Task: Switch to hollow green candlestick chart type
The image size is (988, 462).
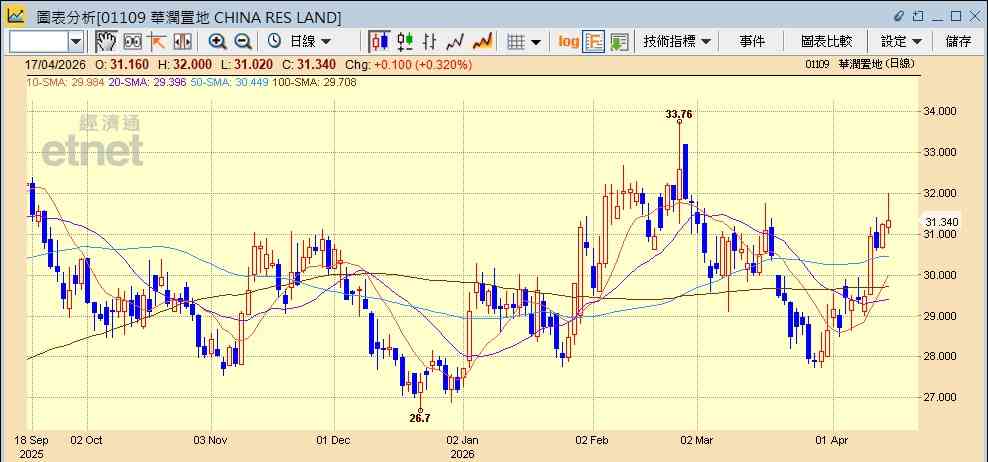Action: (x=405, y=42)
